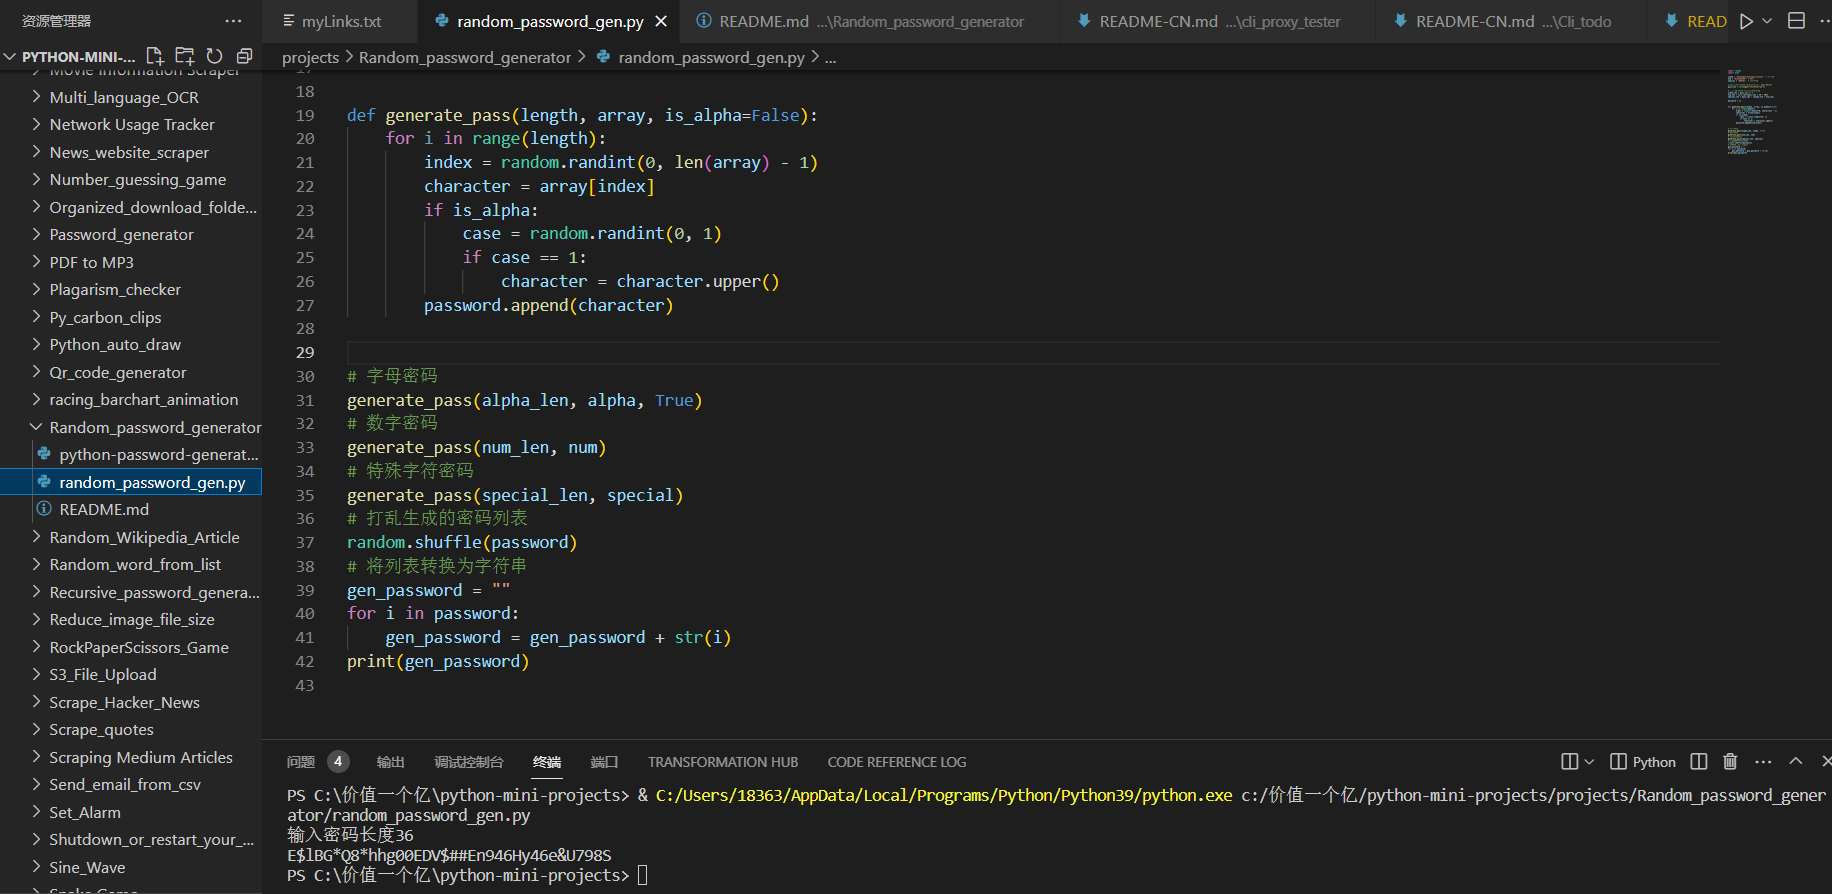
Task: Select the 终端 terminal panel tab
Action: pyautogui.click(x=547, y=762)
